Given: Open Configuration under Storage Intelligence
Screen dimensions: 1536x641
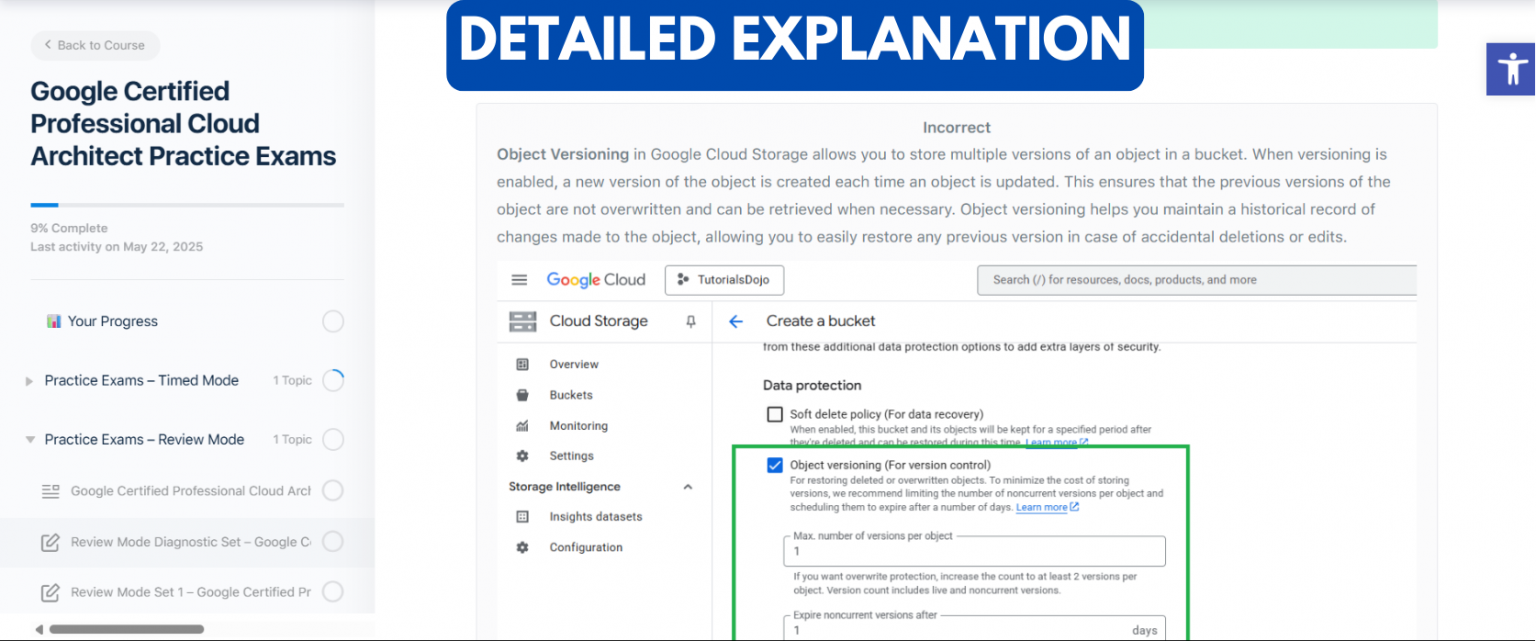Looking at the screenshot, I should coord(521,547).
